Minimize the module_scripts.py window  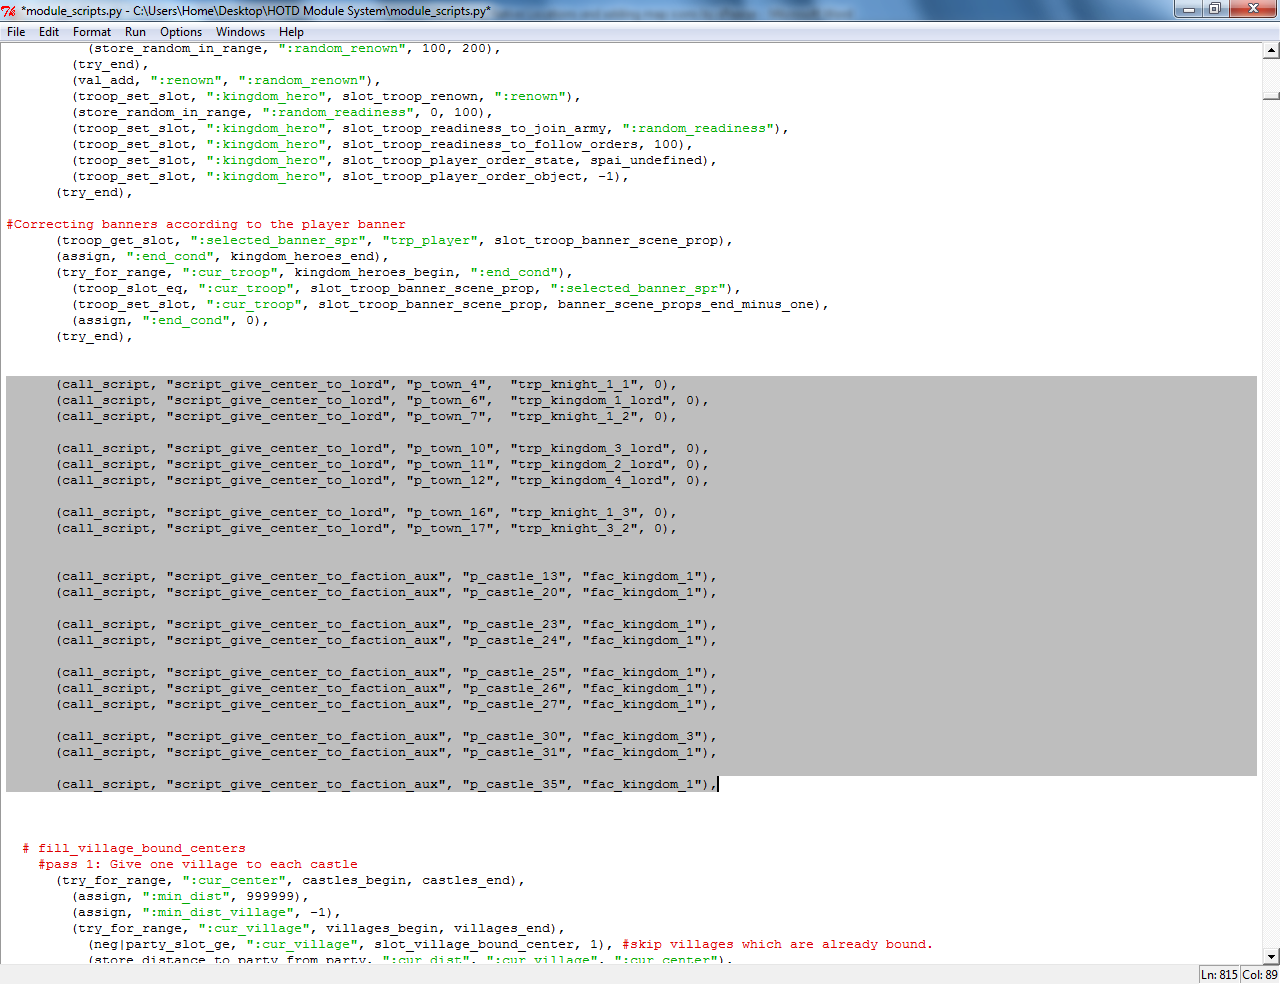click(1187, 8)
